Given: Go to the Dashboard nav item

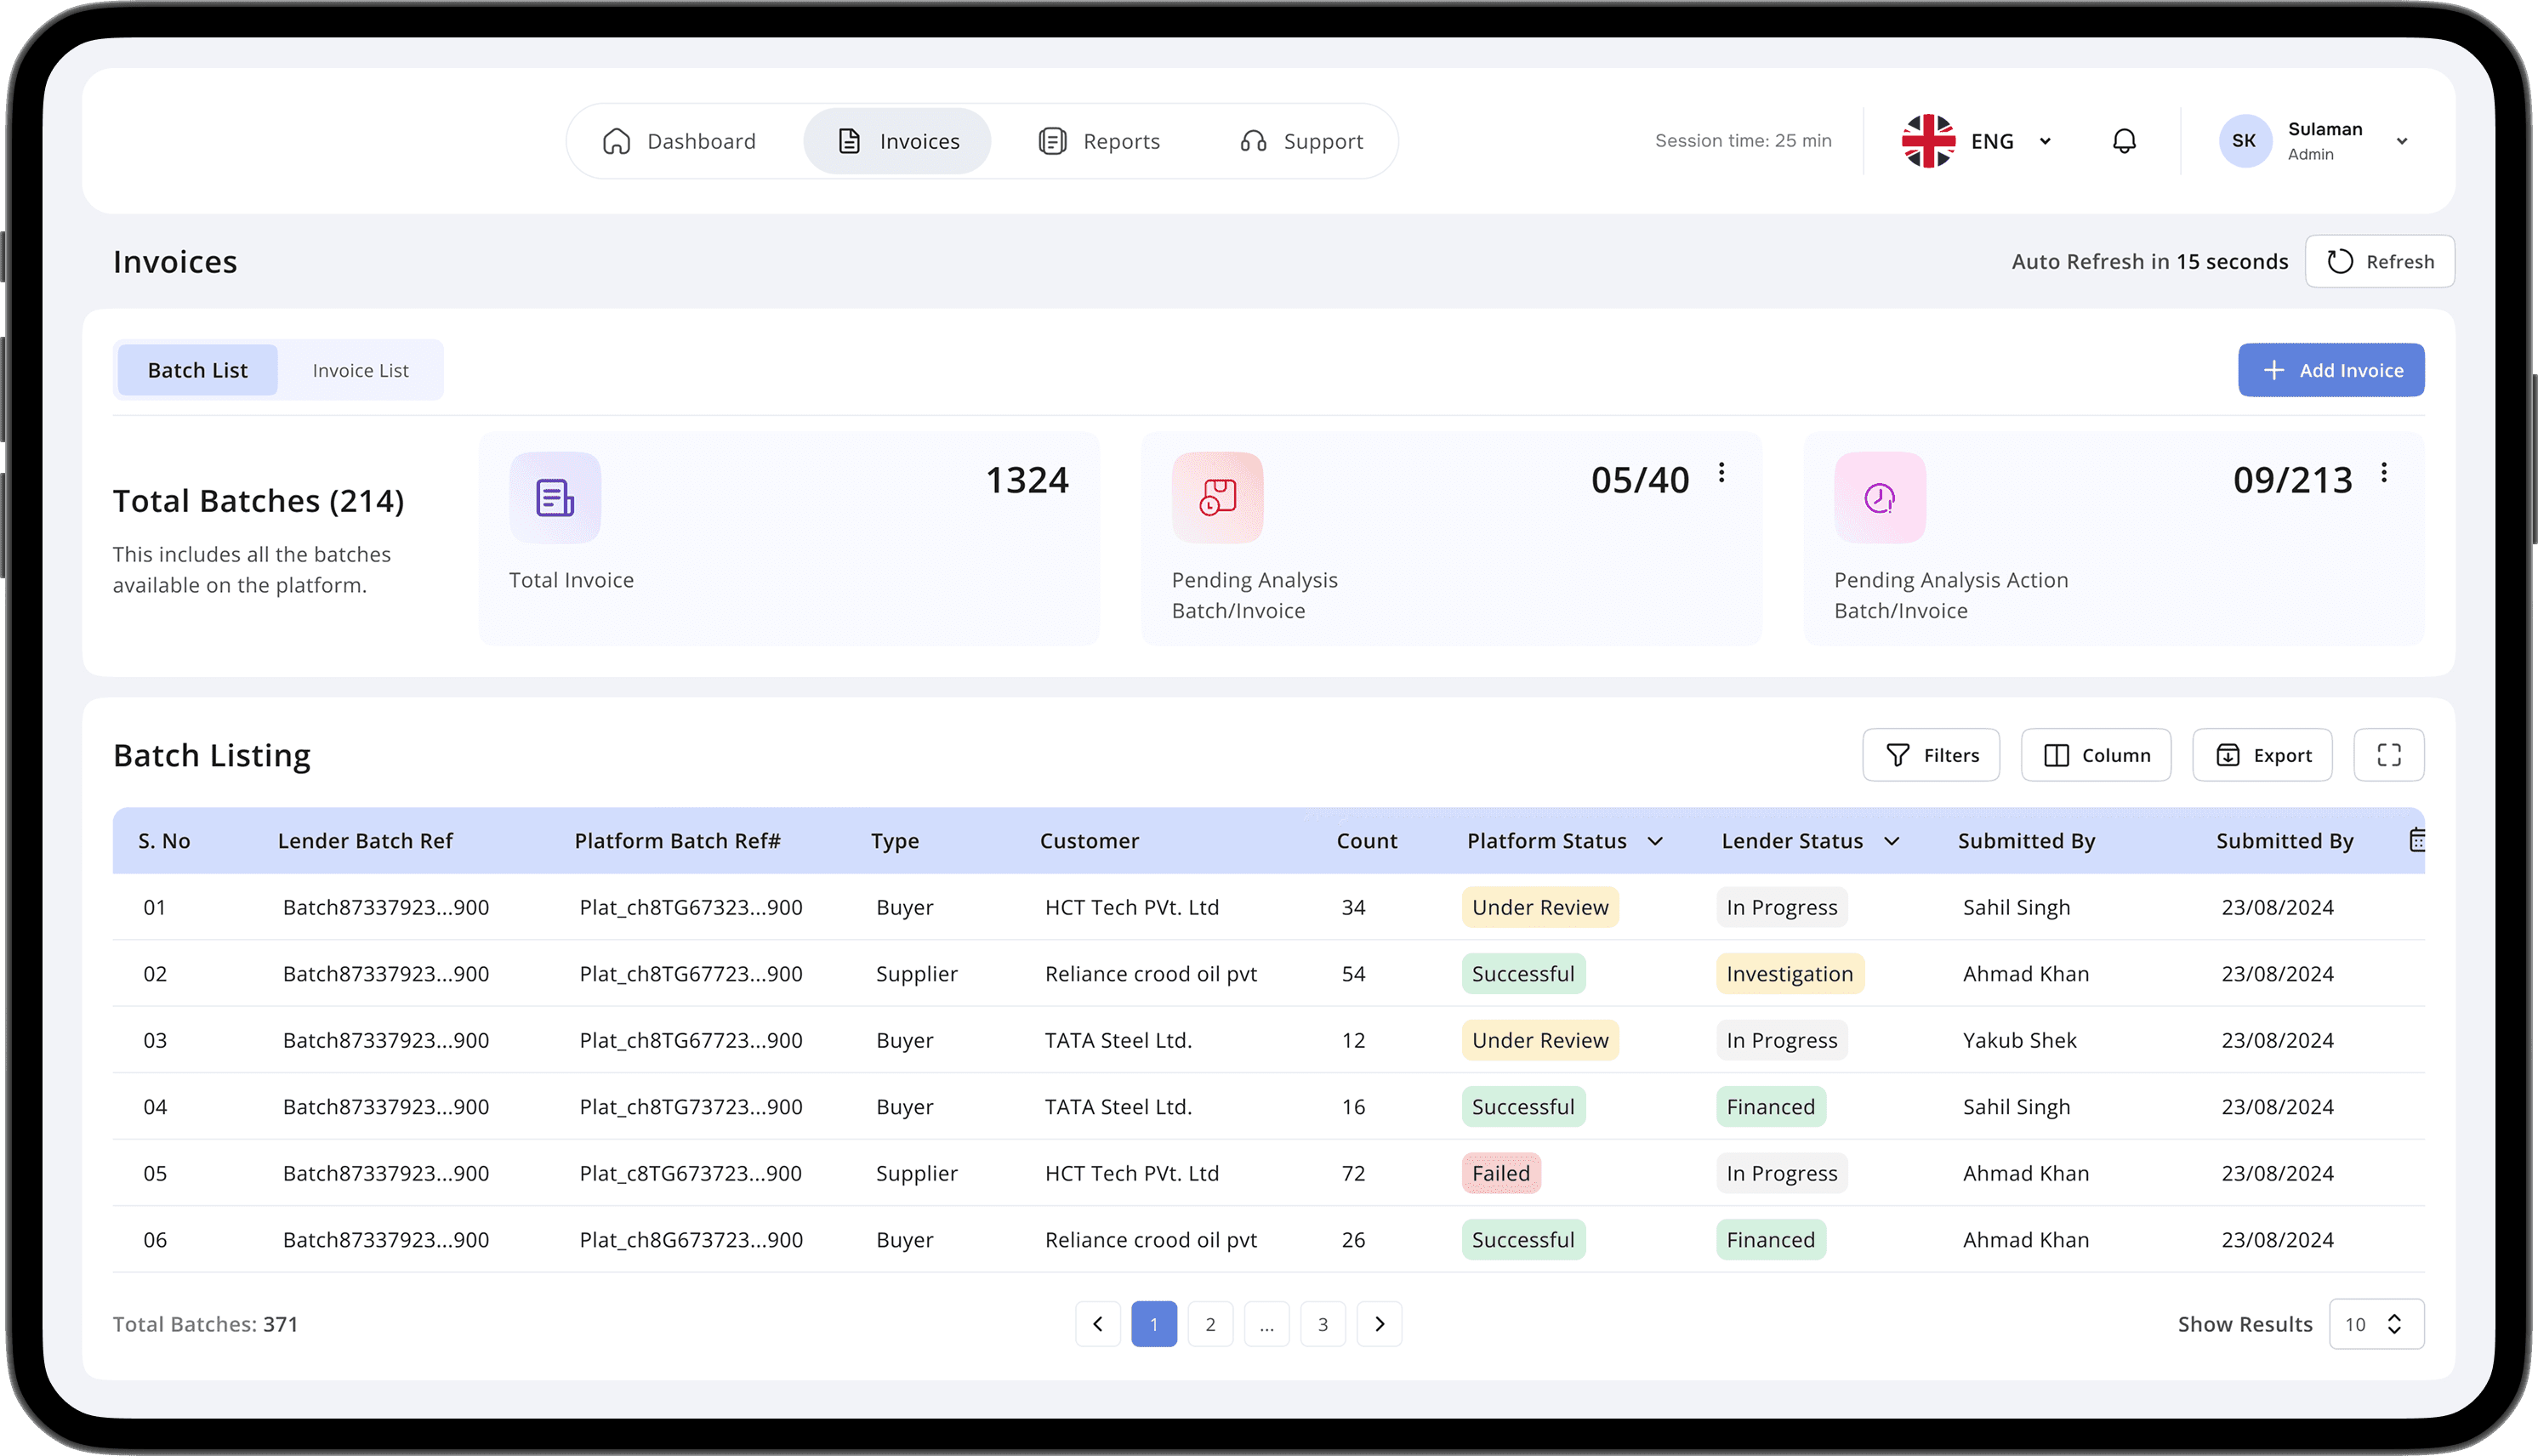Looking at the screenshot, I should point(680,141).
